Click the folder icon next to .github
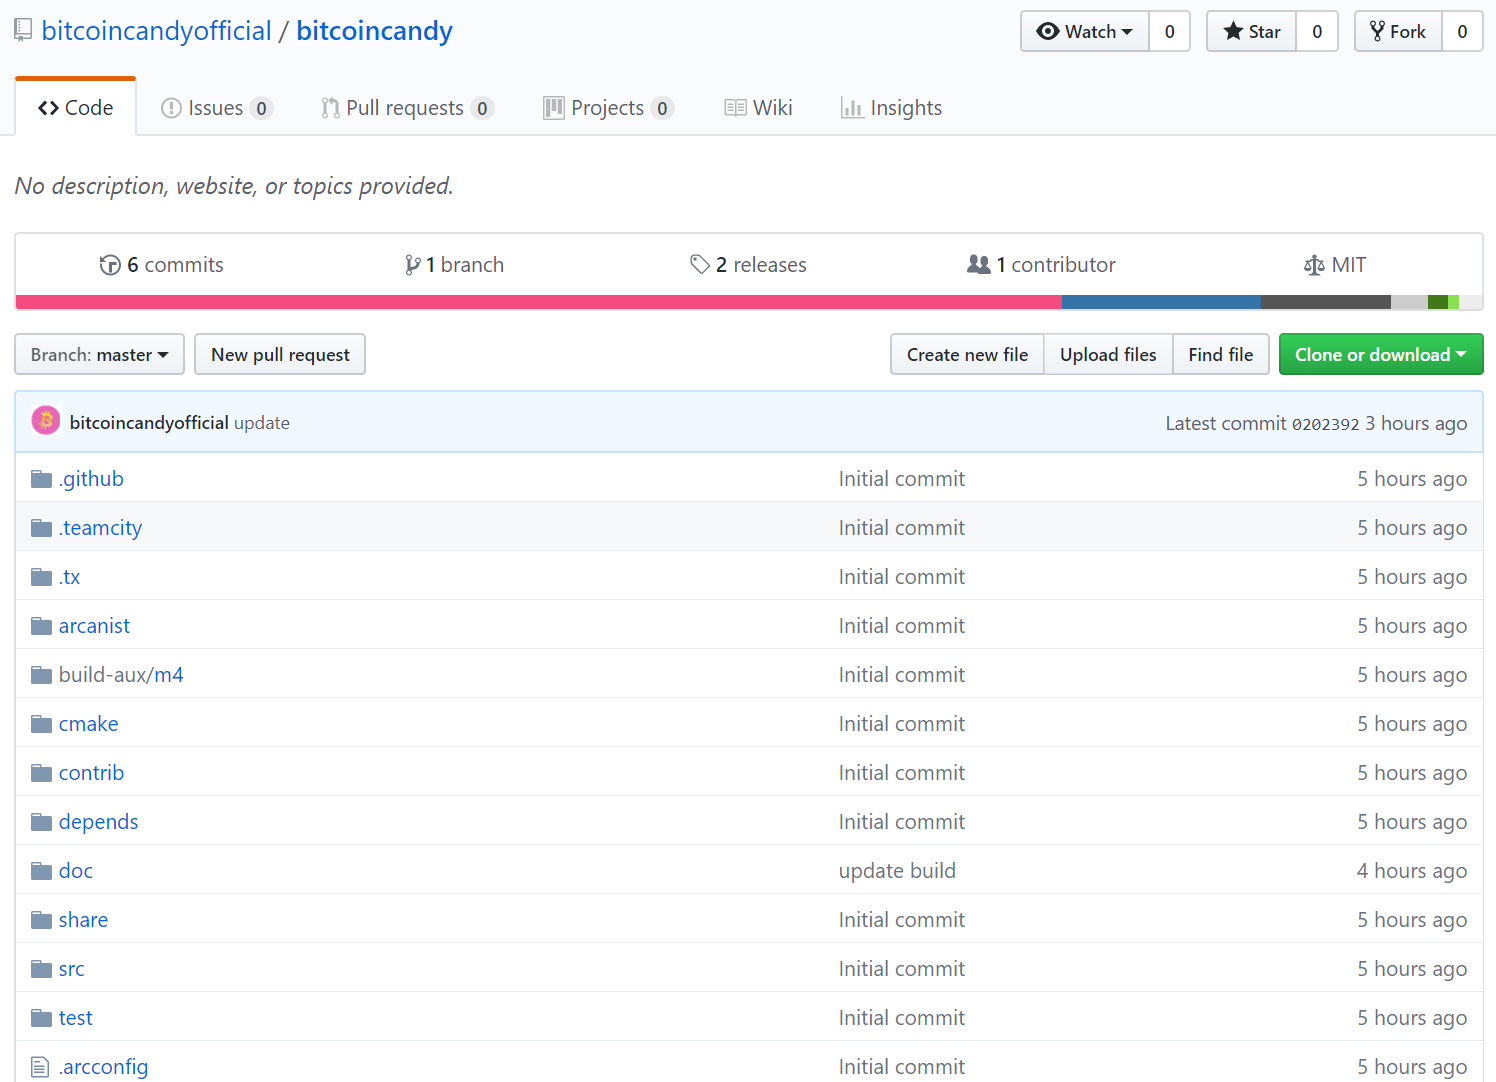 pos(41,479)
